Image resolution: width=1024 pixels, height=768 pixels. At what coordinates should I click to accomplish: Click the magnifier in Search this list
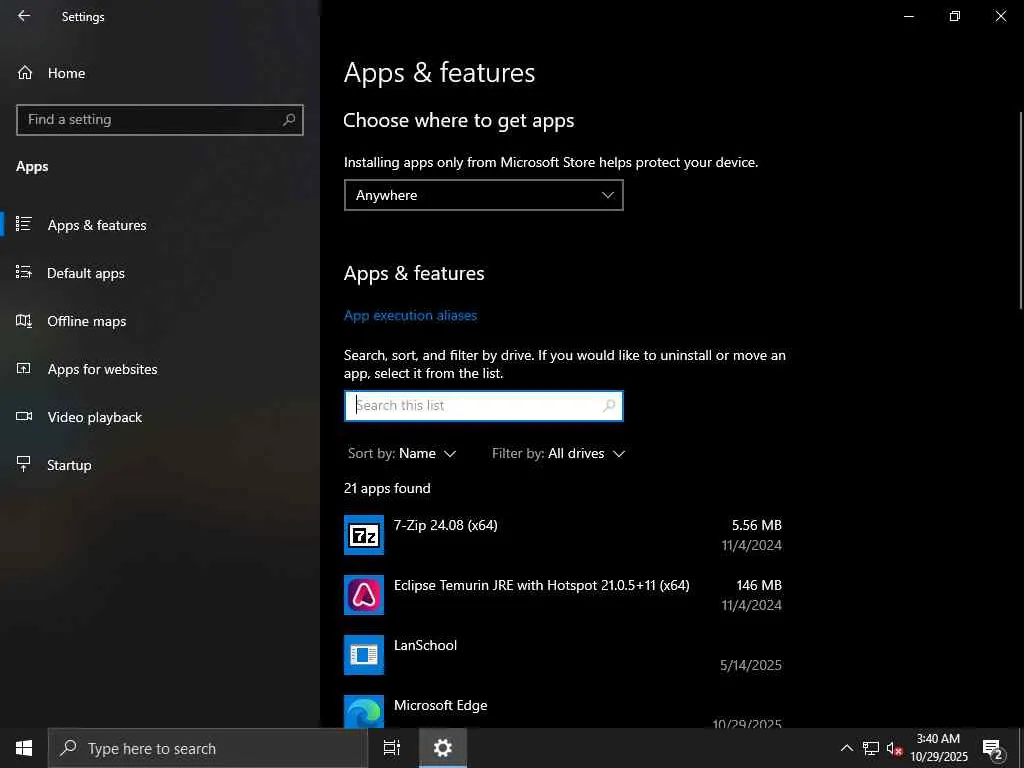click(x=609, y=406)
